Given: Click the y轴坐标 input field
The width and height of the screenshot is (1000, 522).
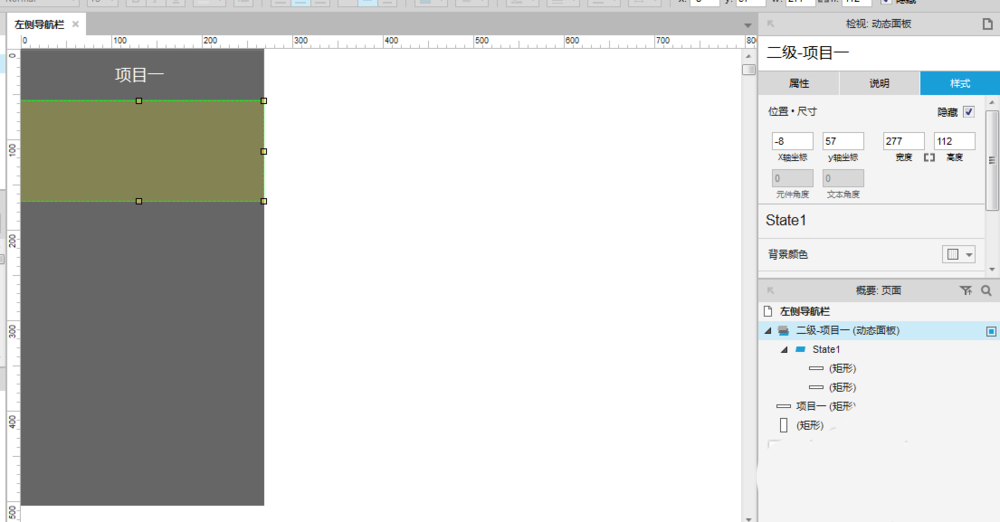Looking at the screenshot, I should 843,141.
